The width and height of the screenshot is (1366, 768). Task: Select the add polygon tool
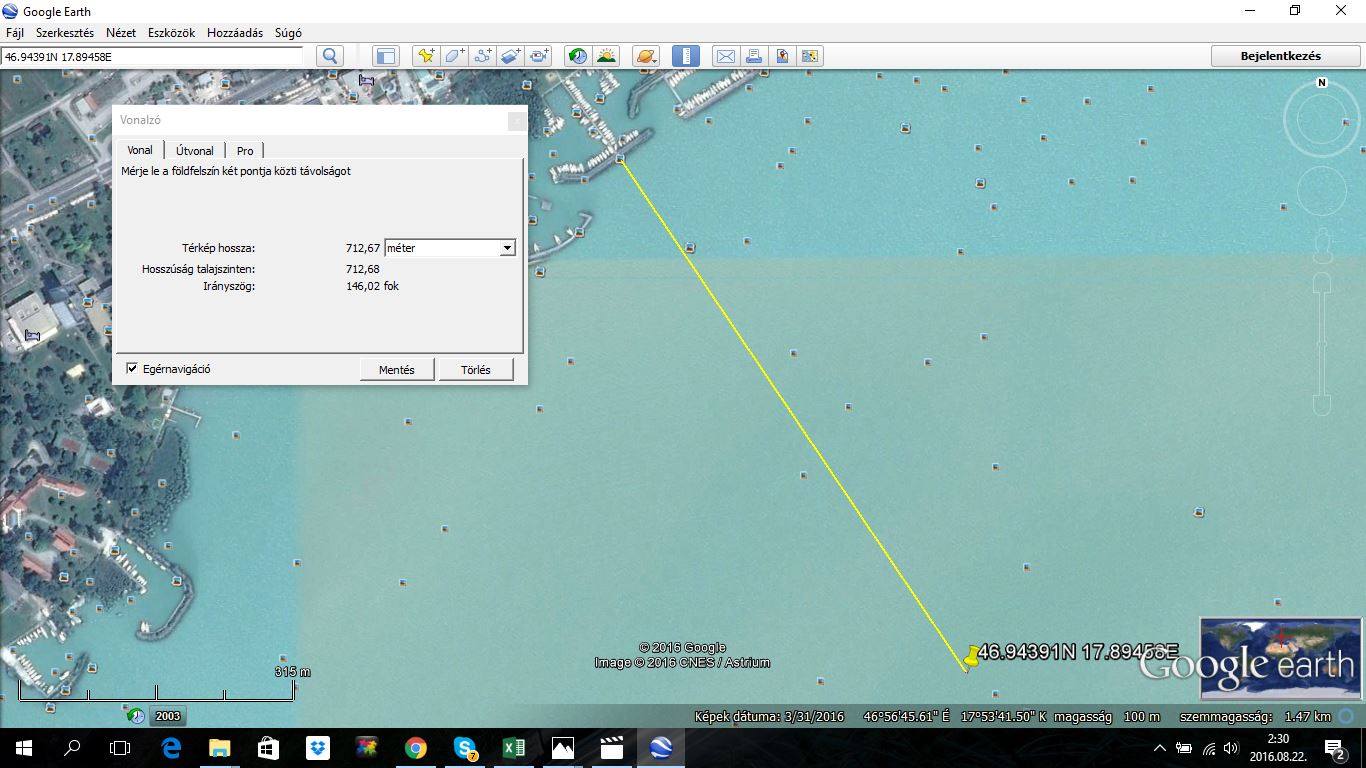(x=454, y=56)
